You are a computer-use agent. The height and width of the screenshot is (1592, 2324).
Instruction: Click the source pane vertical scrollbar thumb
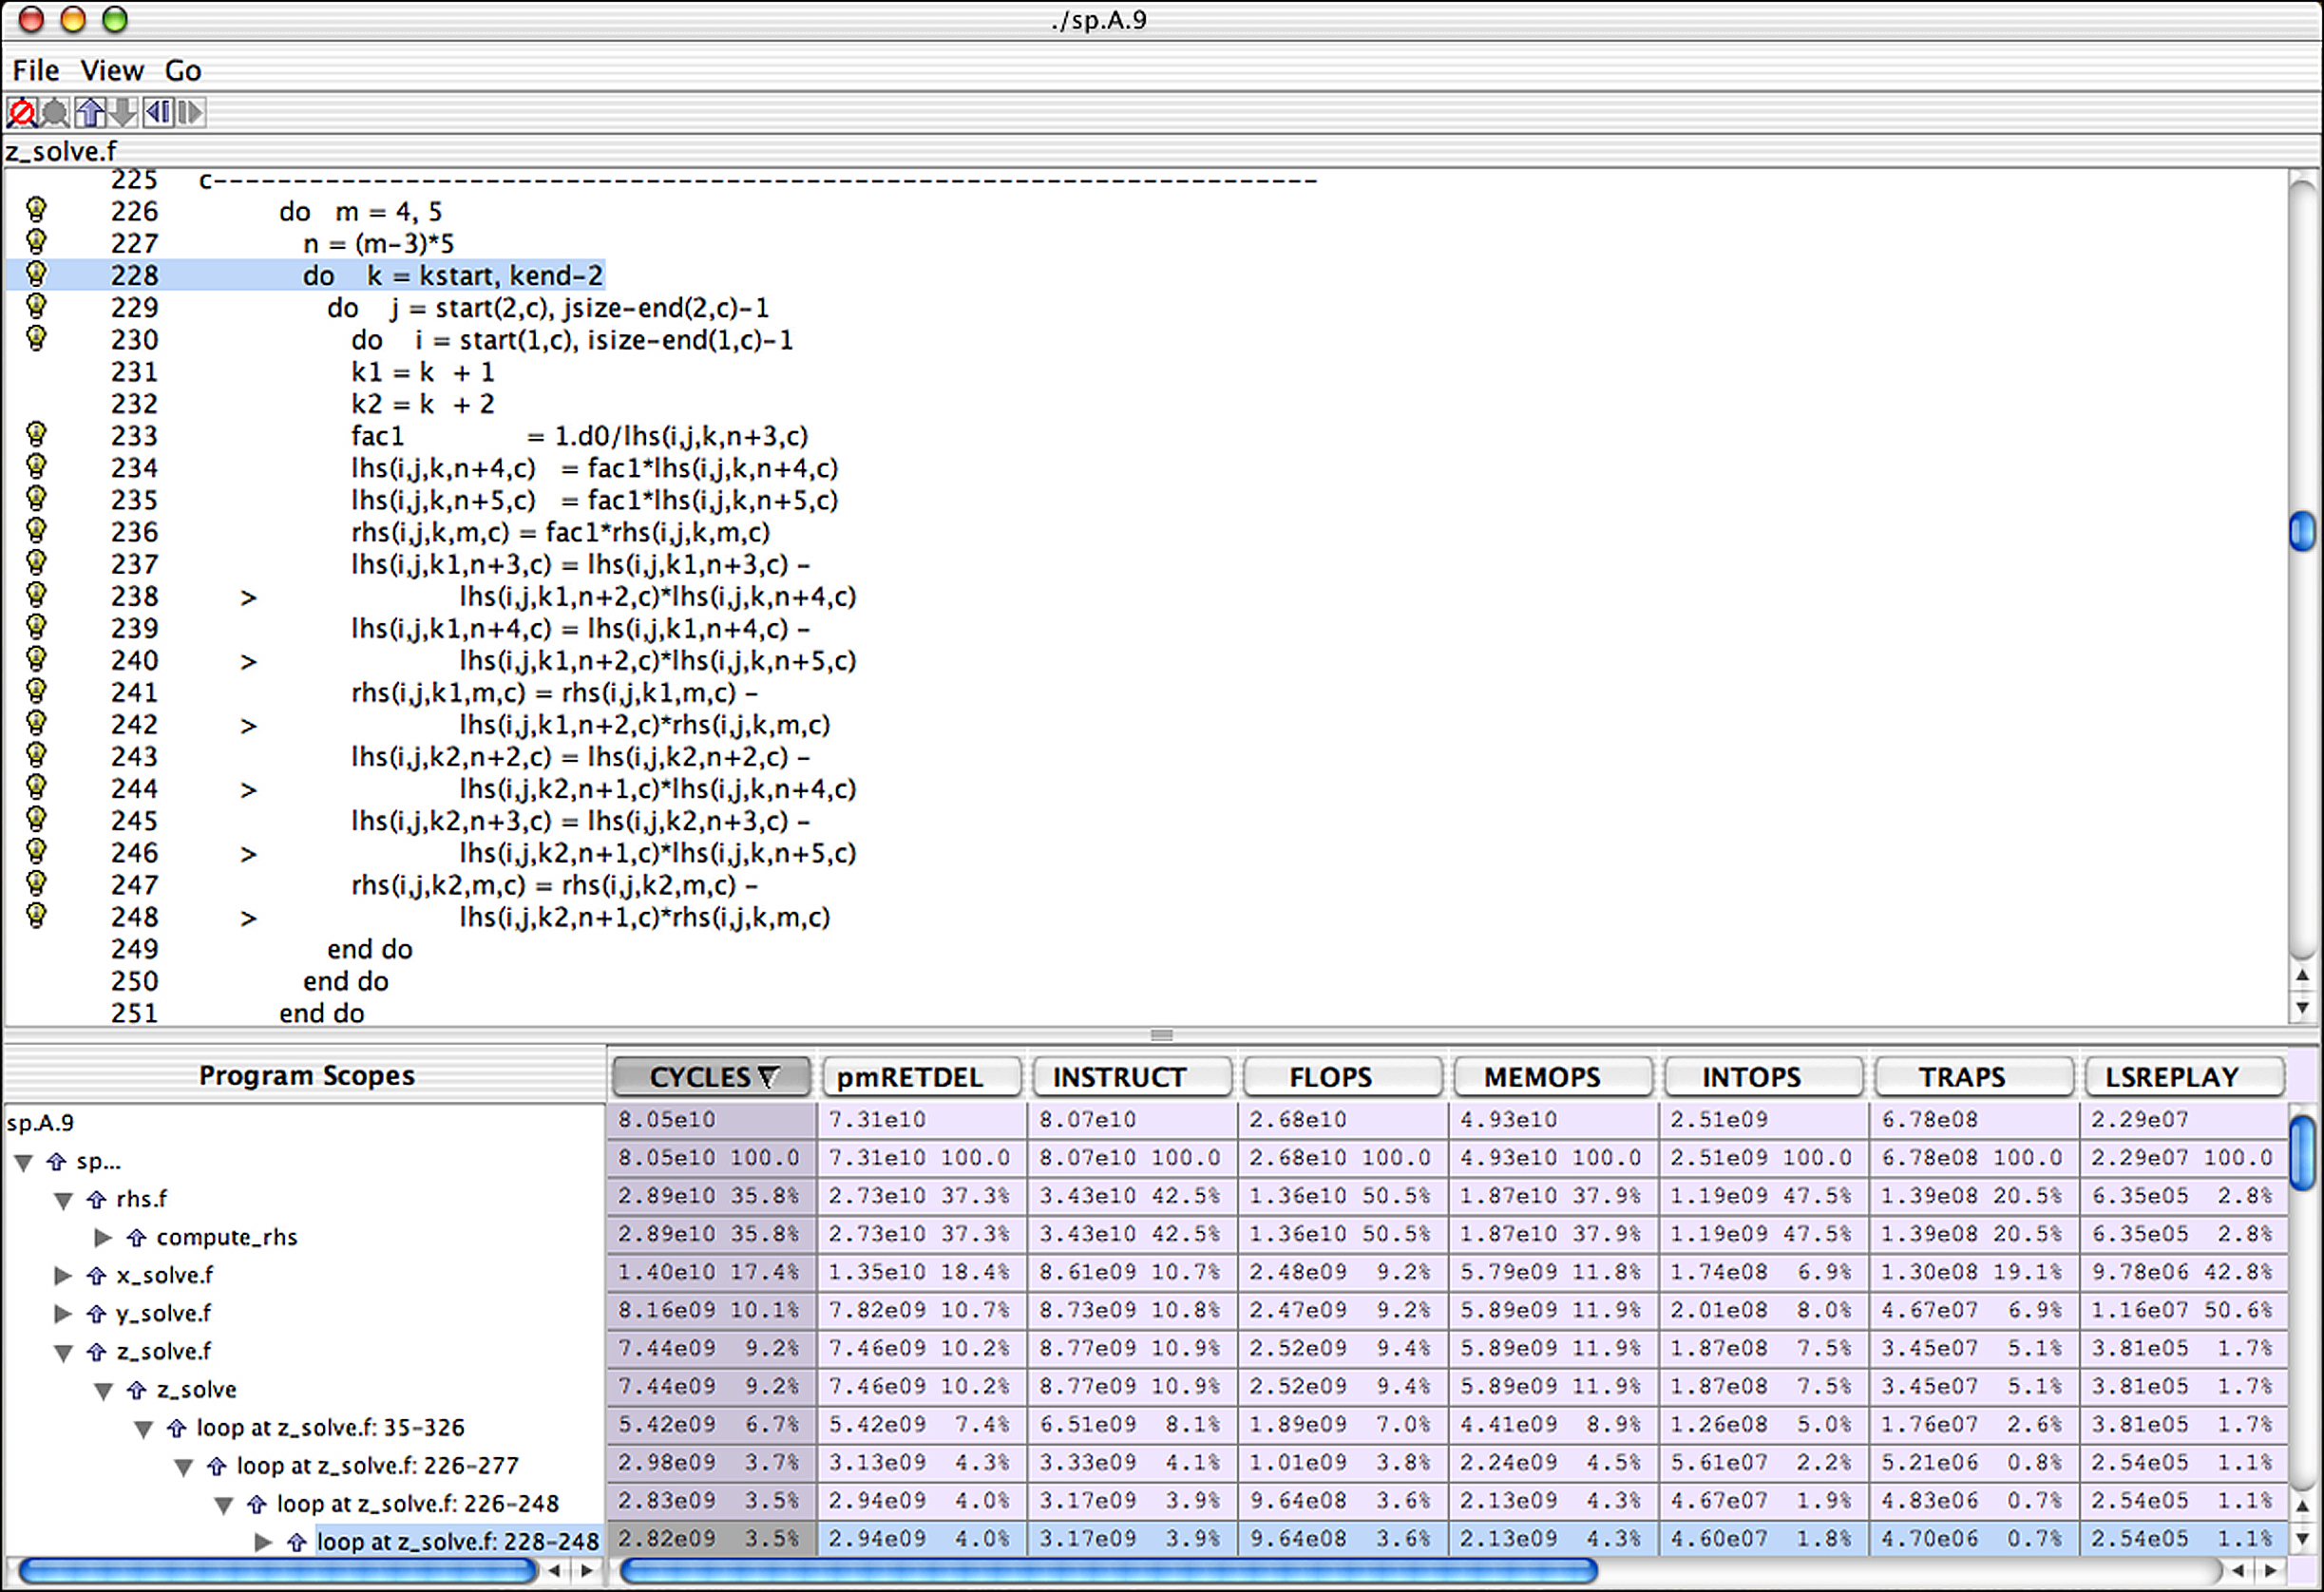(2302, 531)
